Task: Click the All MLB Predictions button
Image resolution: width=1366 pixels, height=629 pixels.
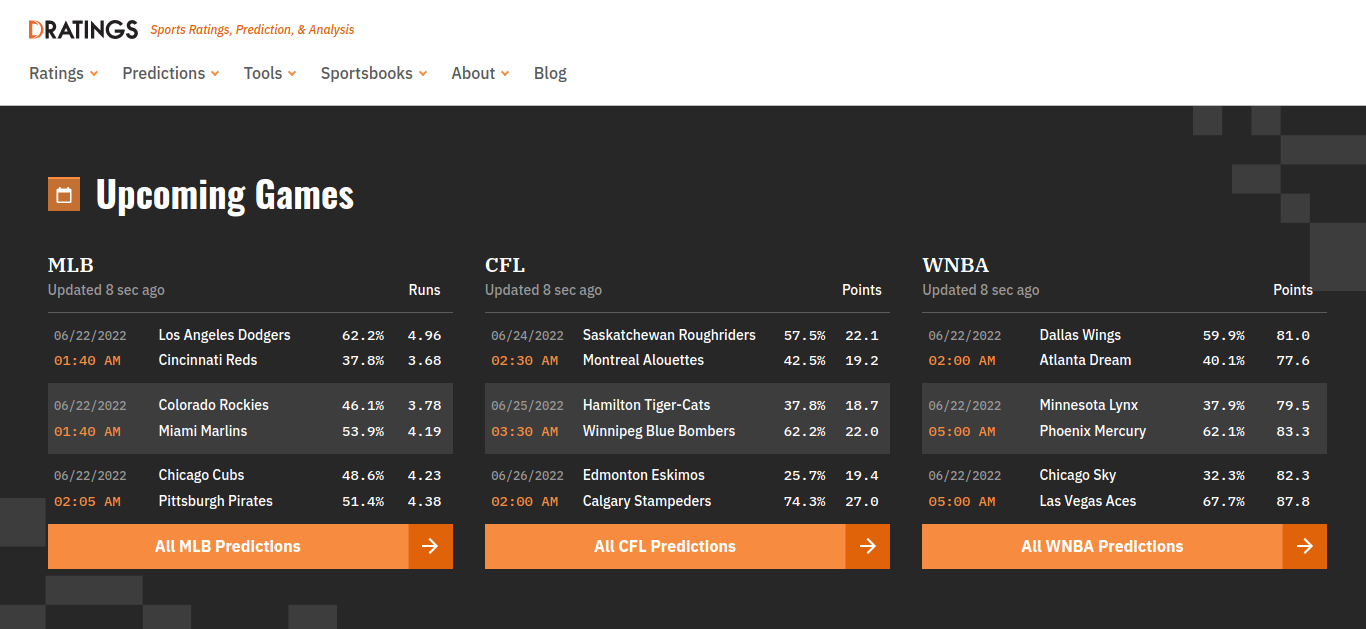Action: pos(250,546)
